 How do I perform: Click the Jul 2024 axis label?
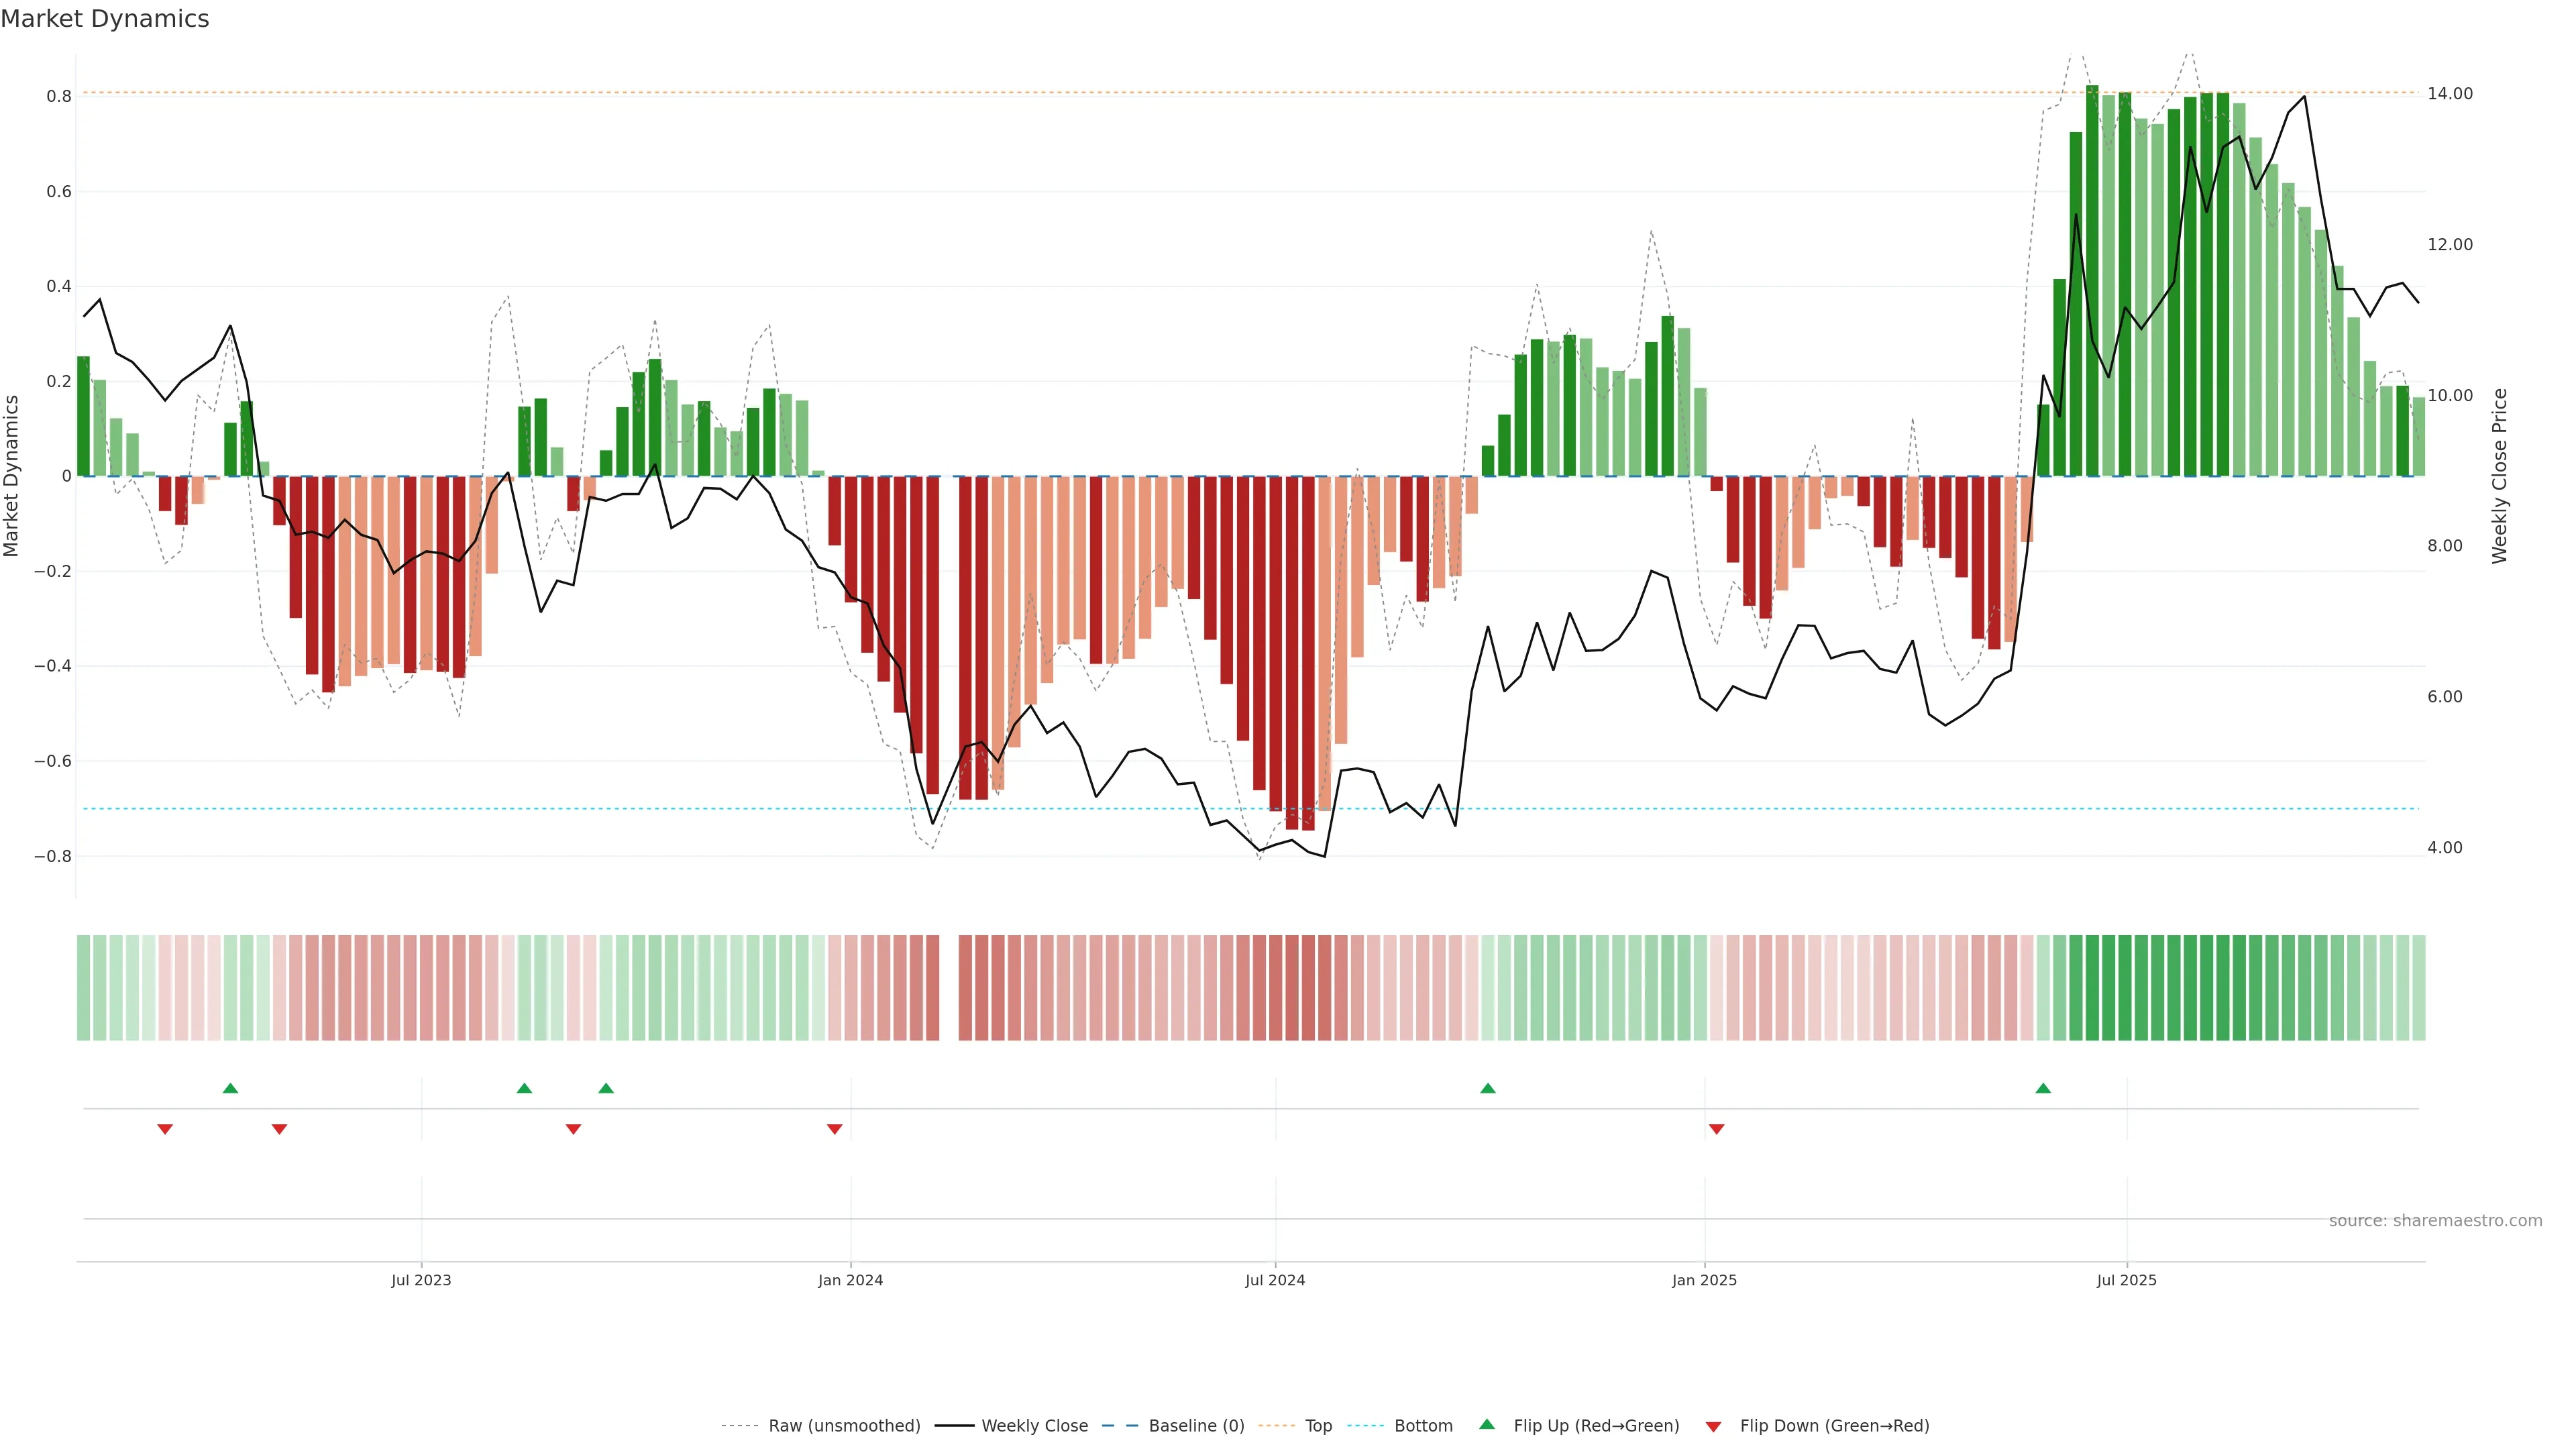point(1275,1280)
